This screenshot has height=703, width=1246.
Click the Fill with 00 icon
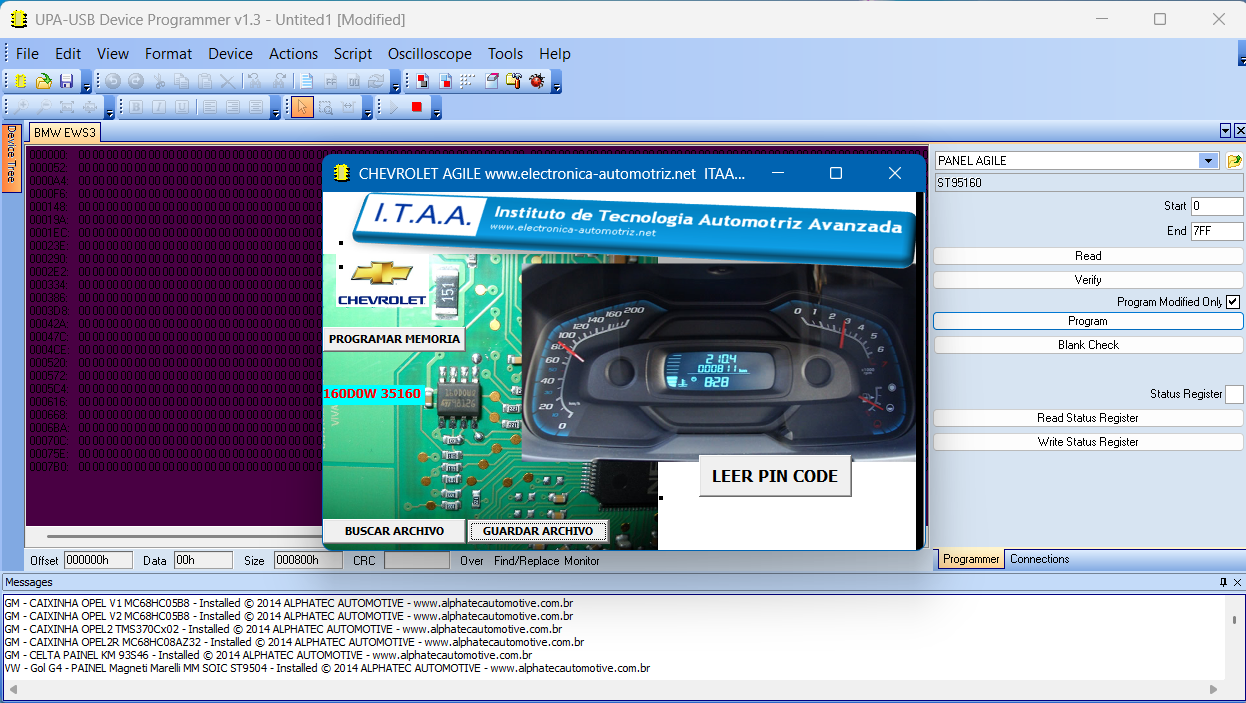[x=354, y=81]
